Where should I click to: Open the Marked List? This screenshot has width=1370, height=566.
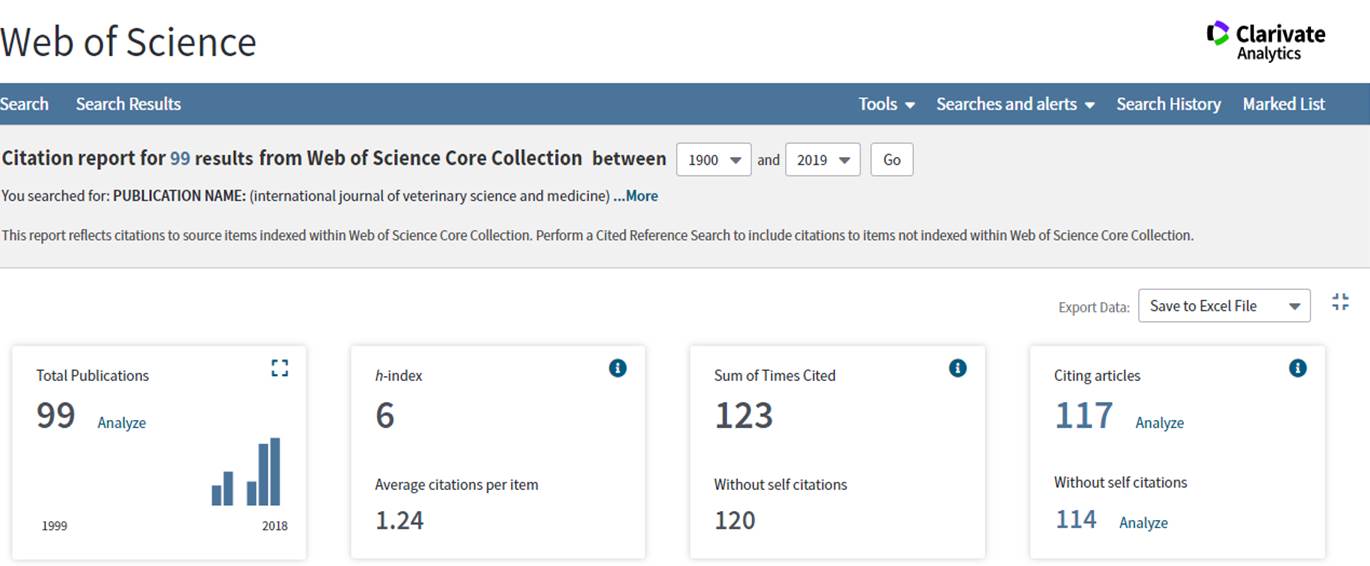tap(1284, 104)
